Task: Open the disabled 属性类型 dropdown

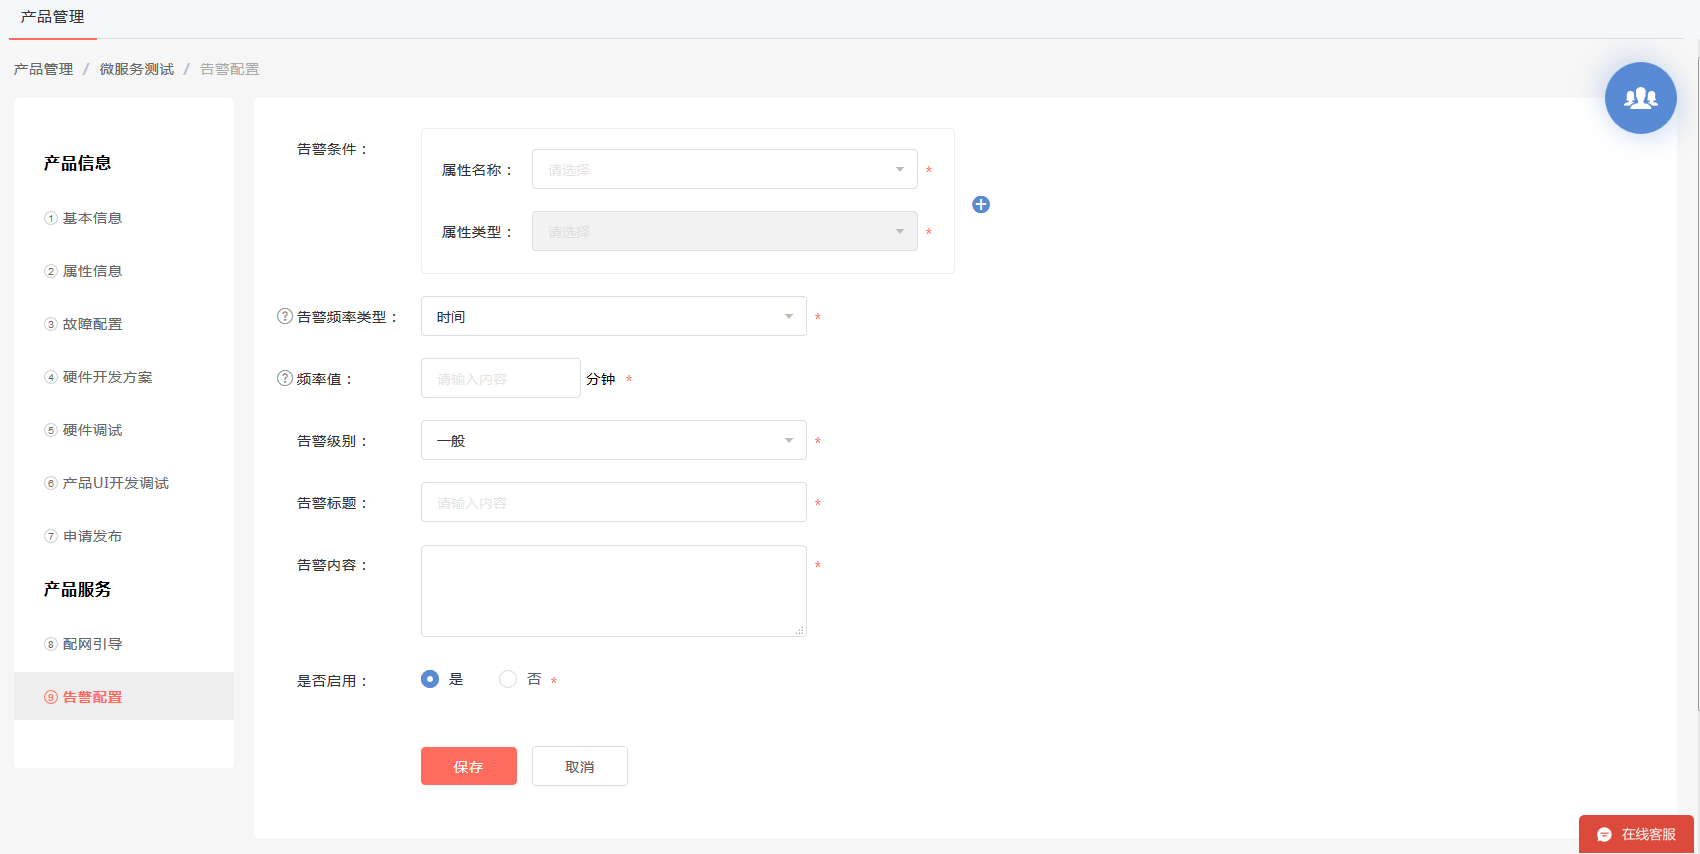Action: click(x=725, y=231)
